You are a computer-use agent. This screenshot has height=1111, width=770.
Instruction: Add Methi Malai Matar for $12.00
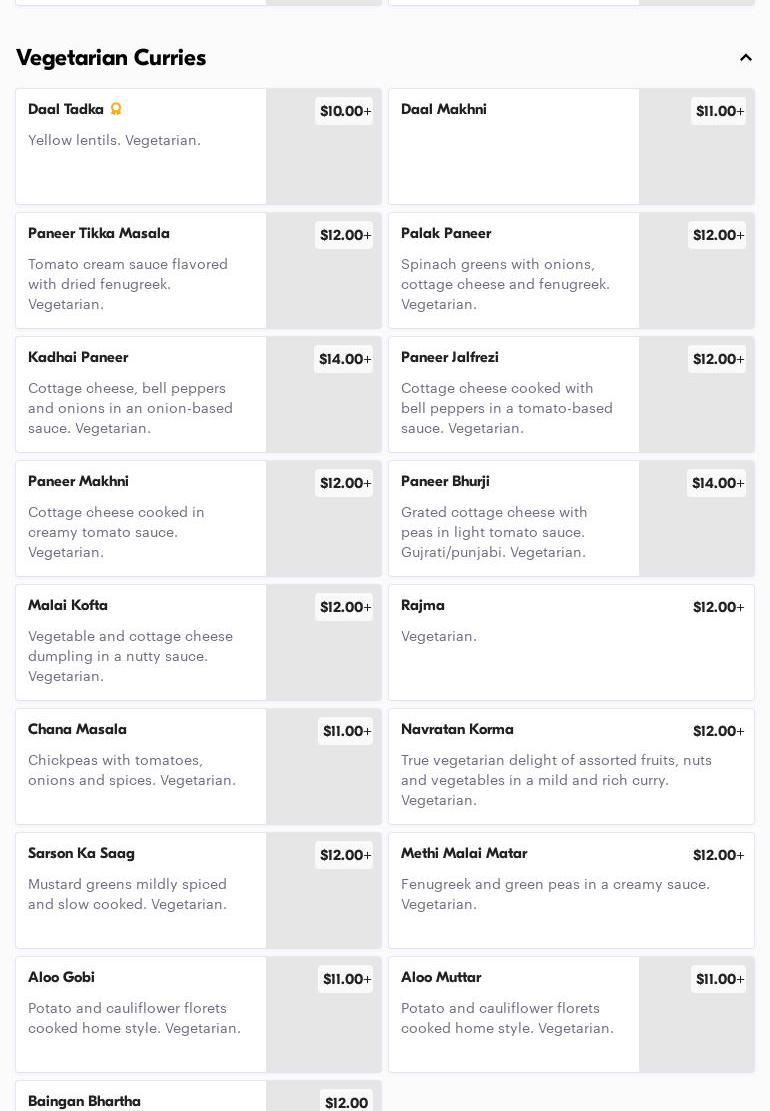(718, 855)
